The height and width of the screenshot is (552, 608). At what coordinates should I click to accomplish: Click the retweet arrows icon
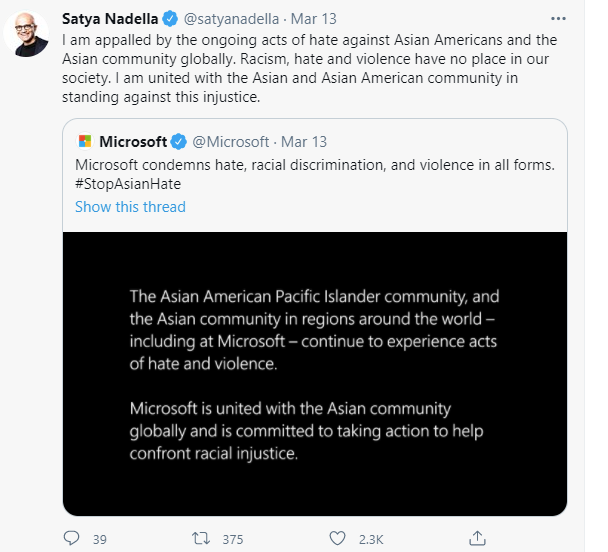[202, 538]
